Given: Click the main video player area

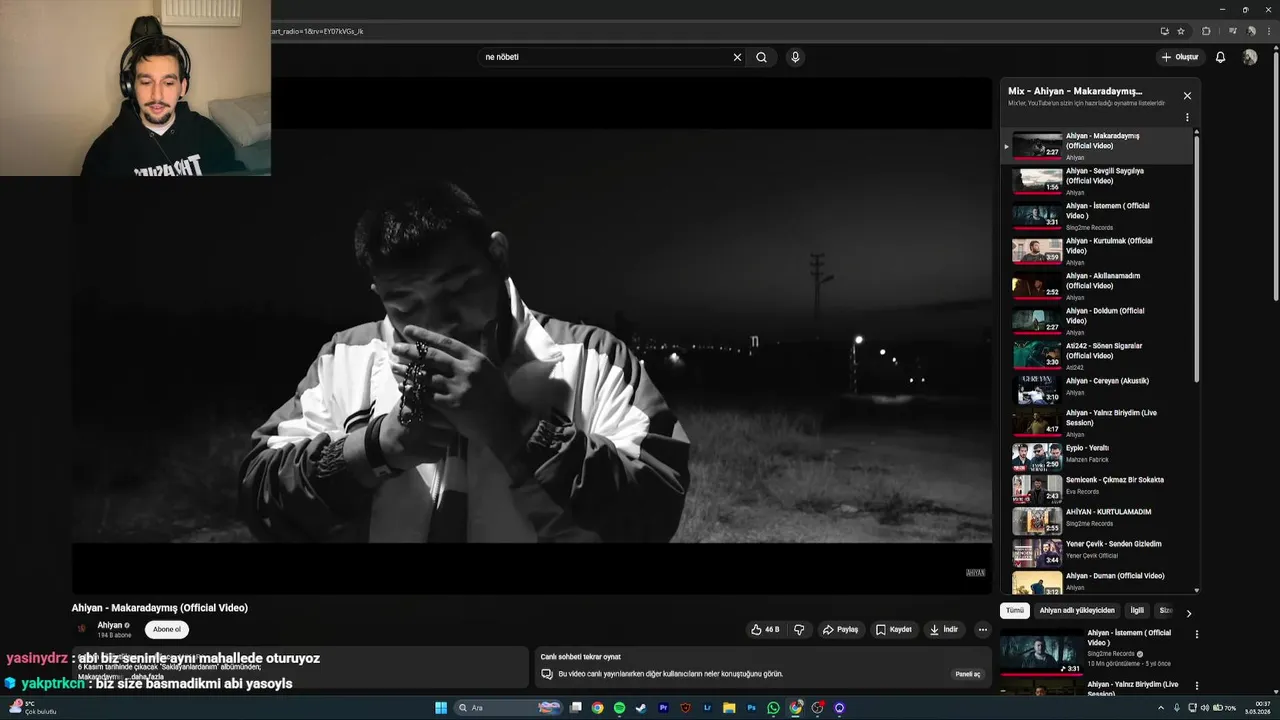Looking at the screenshot, I should click(x=532, y=335).
